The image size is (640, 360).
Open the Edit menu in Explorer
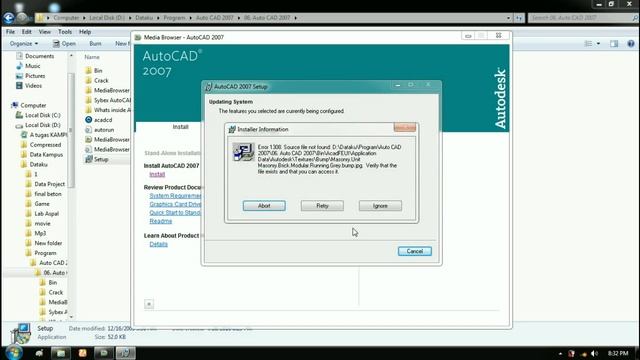click(27, 32)
